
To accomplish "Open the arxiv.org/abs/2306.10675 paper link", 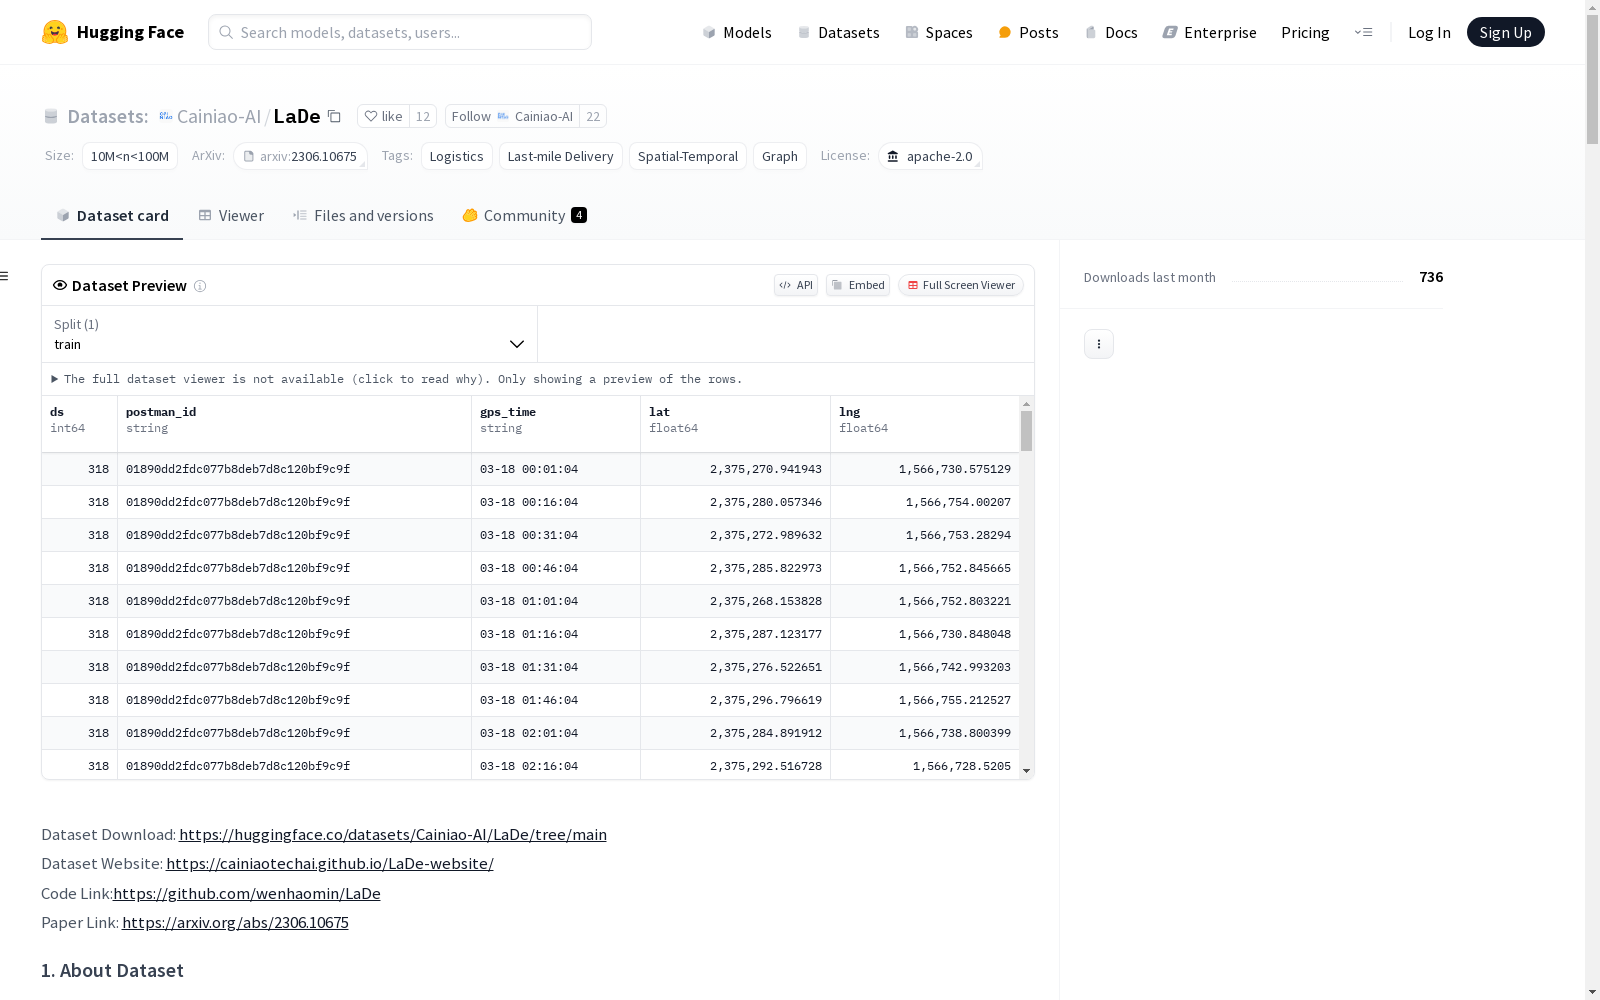I will click(235, 922).
